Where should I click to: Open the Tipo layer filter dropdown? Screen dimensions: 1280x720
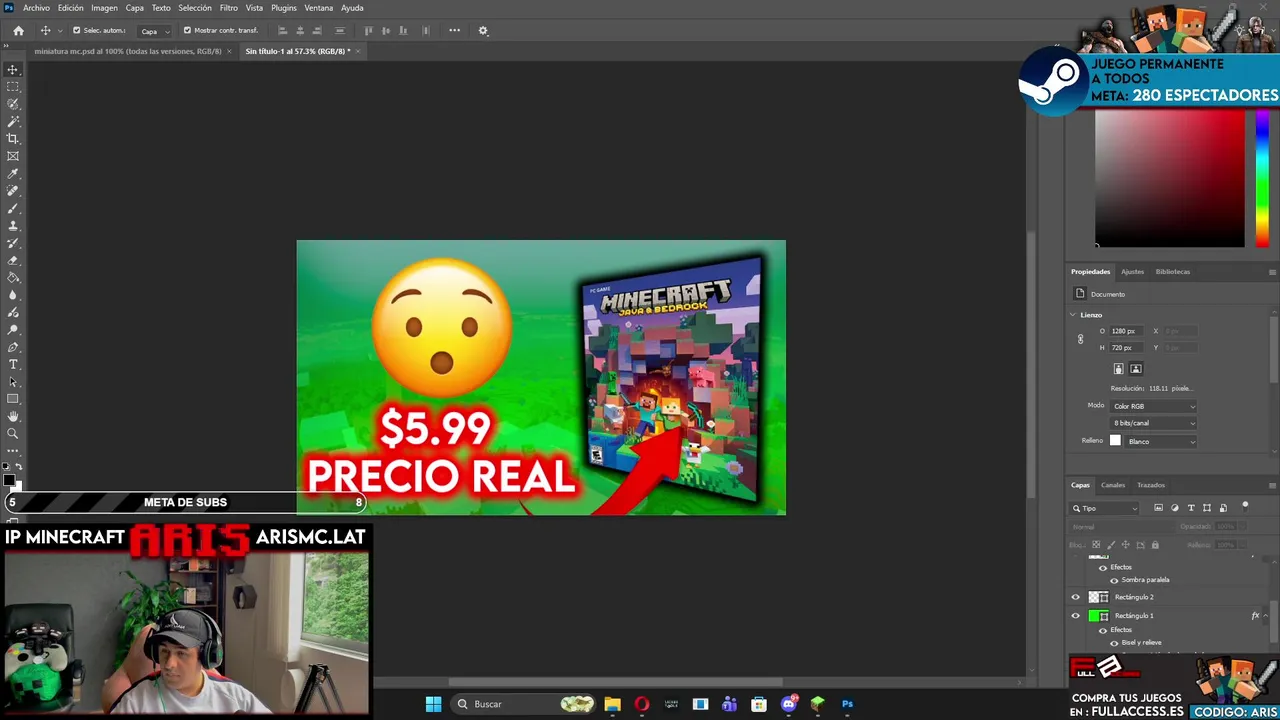tap(1106, 508)
